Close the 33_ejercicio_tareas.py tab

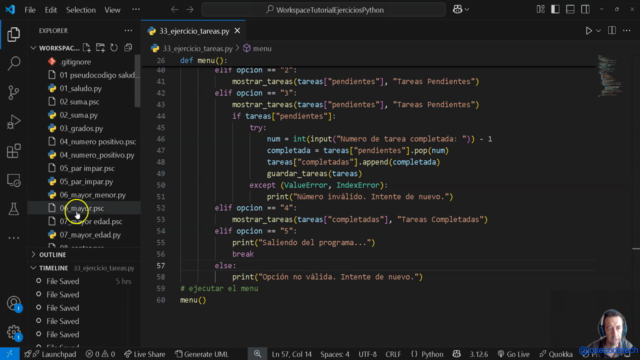click(x=237, y=31)
